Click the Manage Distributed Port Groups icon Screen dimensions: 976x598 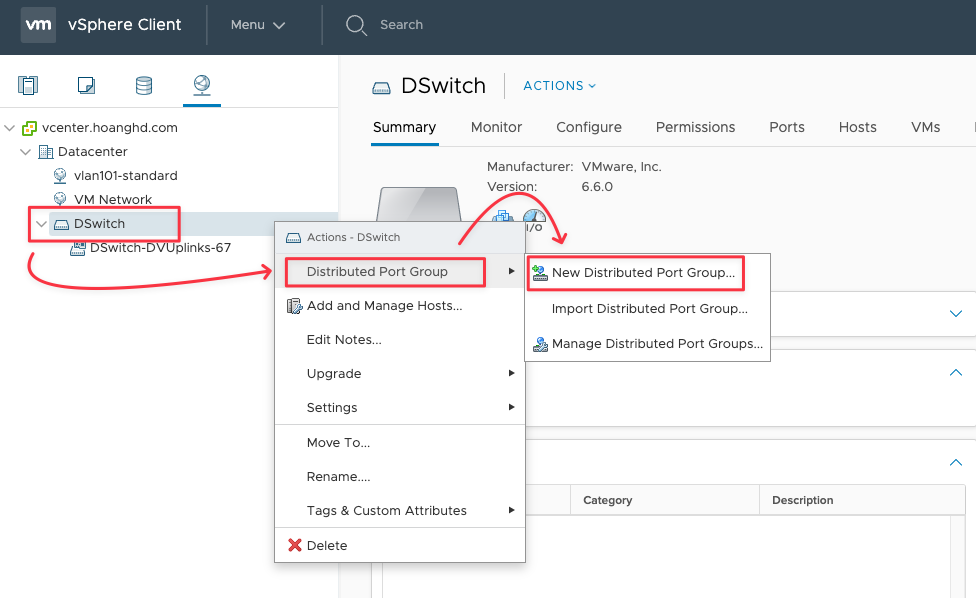tap(540, 344)
